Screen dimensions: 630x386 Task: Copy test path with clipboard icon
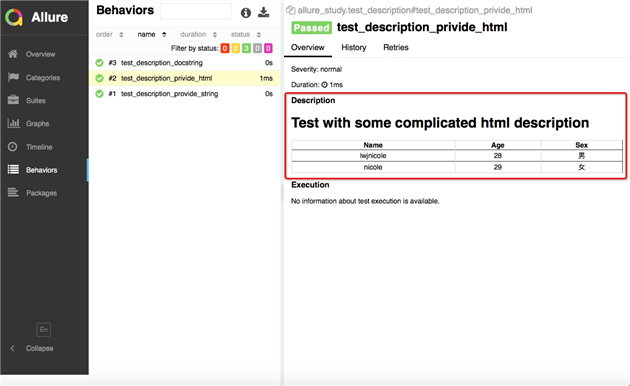[290, 10]
